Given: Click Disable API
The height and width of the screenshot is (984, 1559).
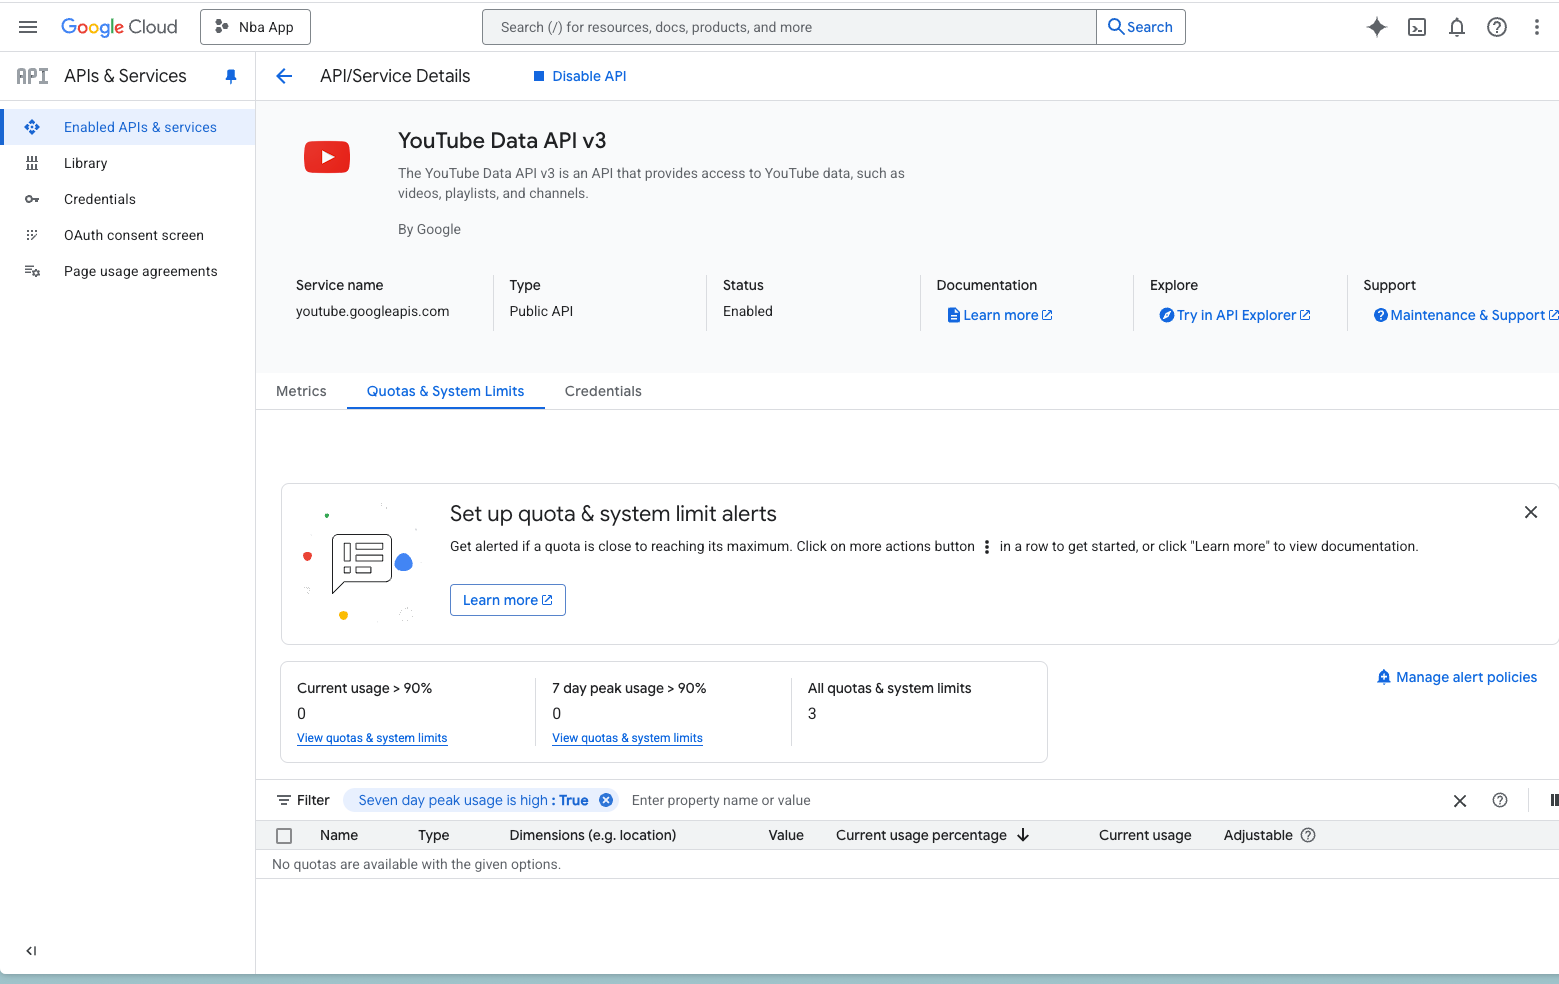Looking at the screenshot, I should (580, 75).
